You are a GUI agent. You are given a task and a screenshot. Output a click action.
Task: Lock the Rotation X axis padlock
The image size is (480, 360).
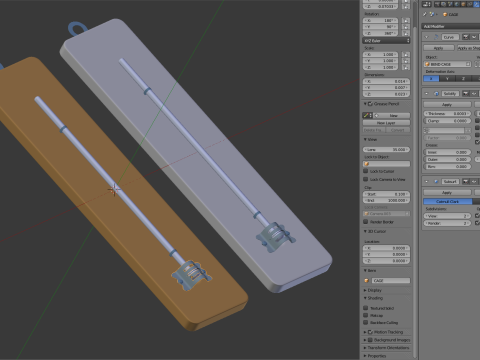click(406, 21)
